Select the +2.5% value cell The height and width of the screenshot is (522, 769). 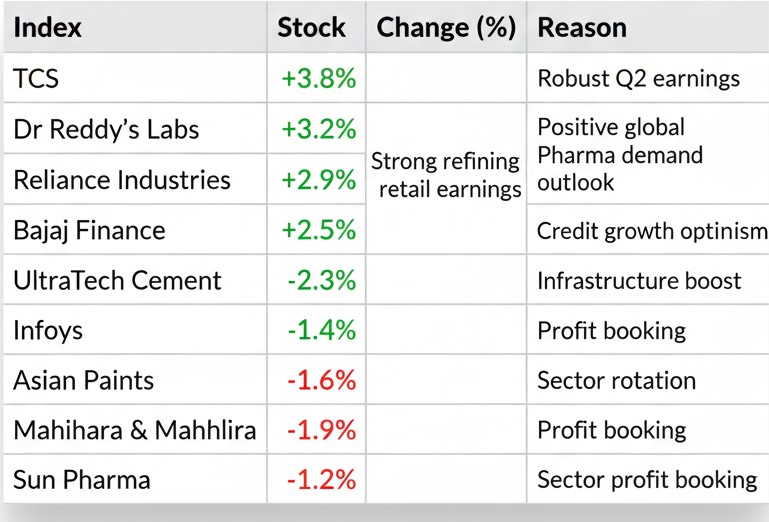click(x=319, y=230)
